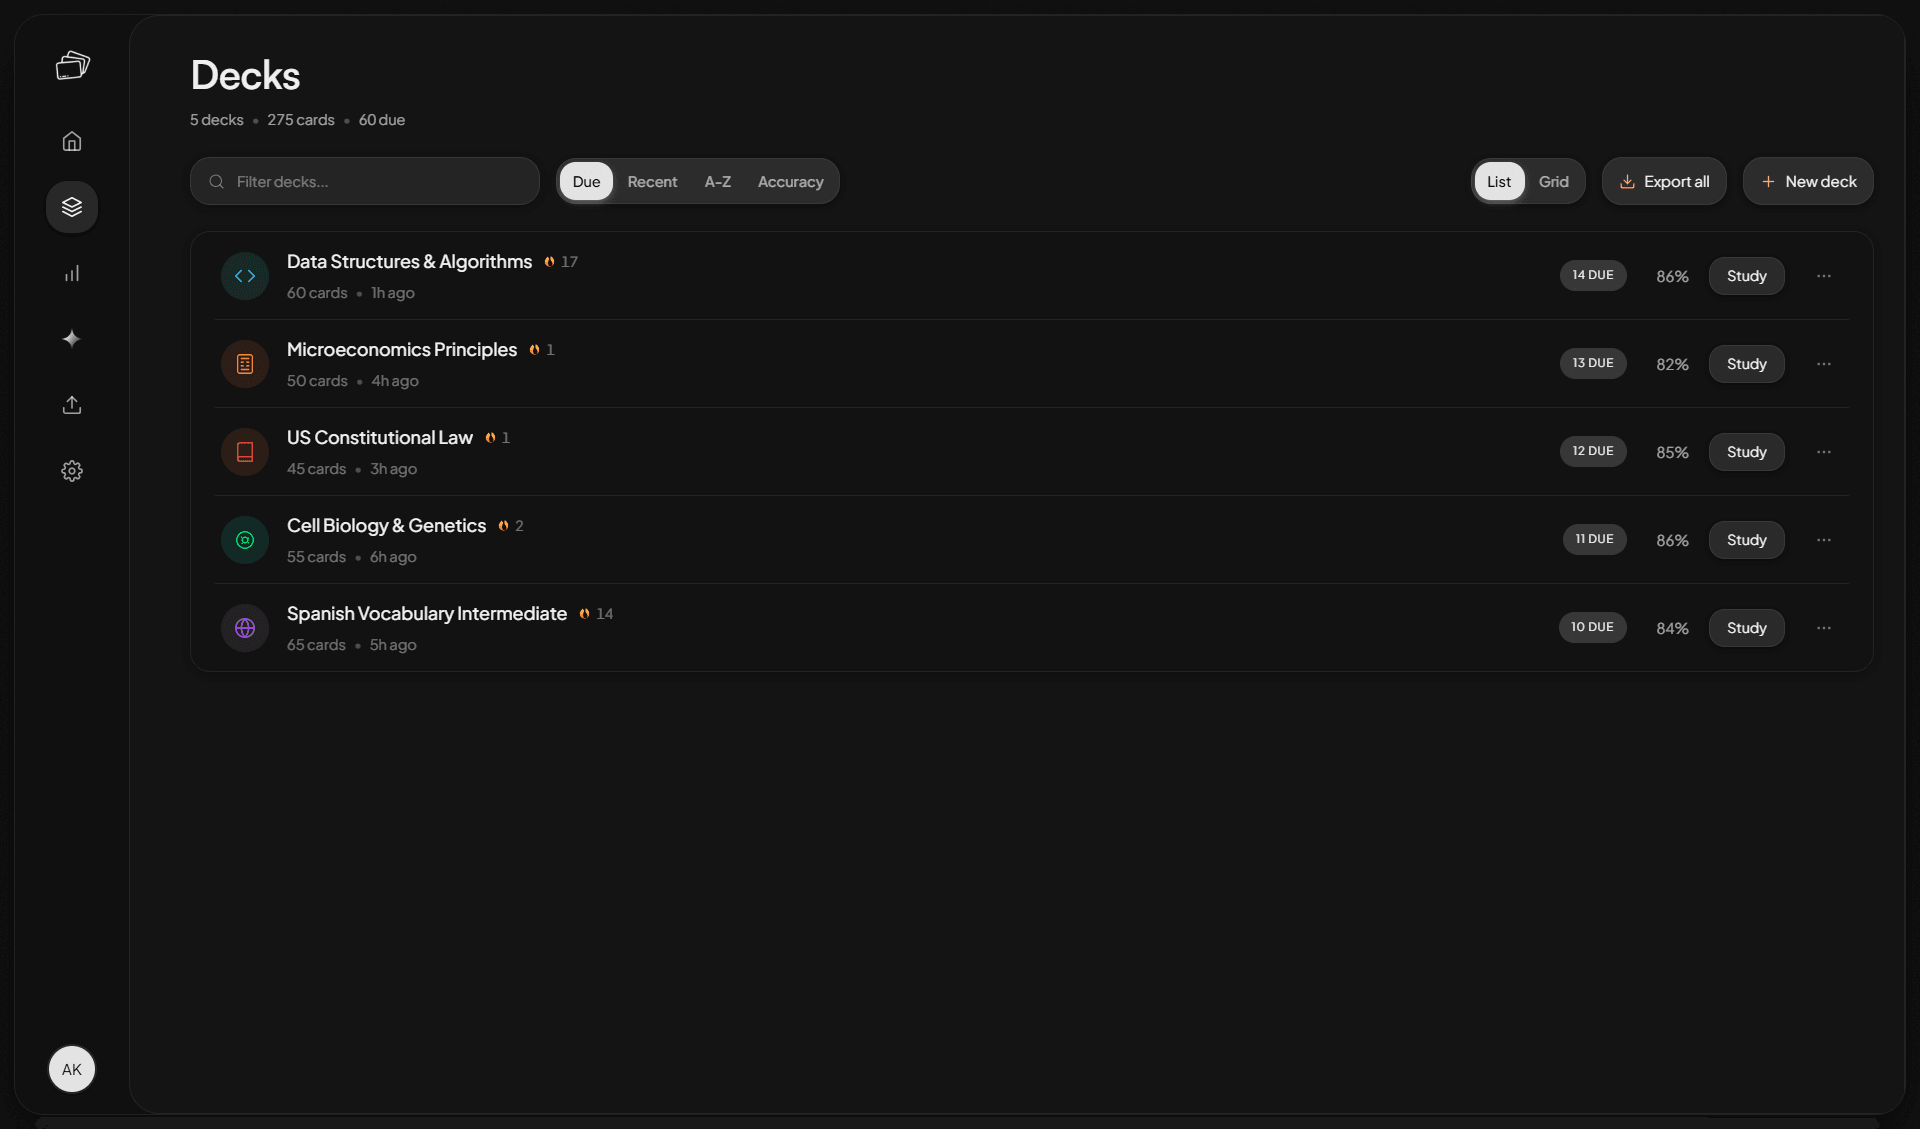Screen dimensions: 1920x1129
Task: Open the stats bar chart sidebar icon
Action: point(72,273)
